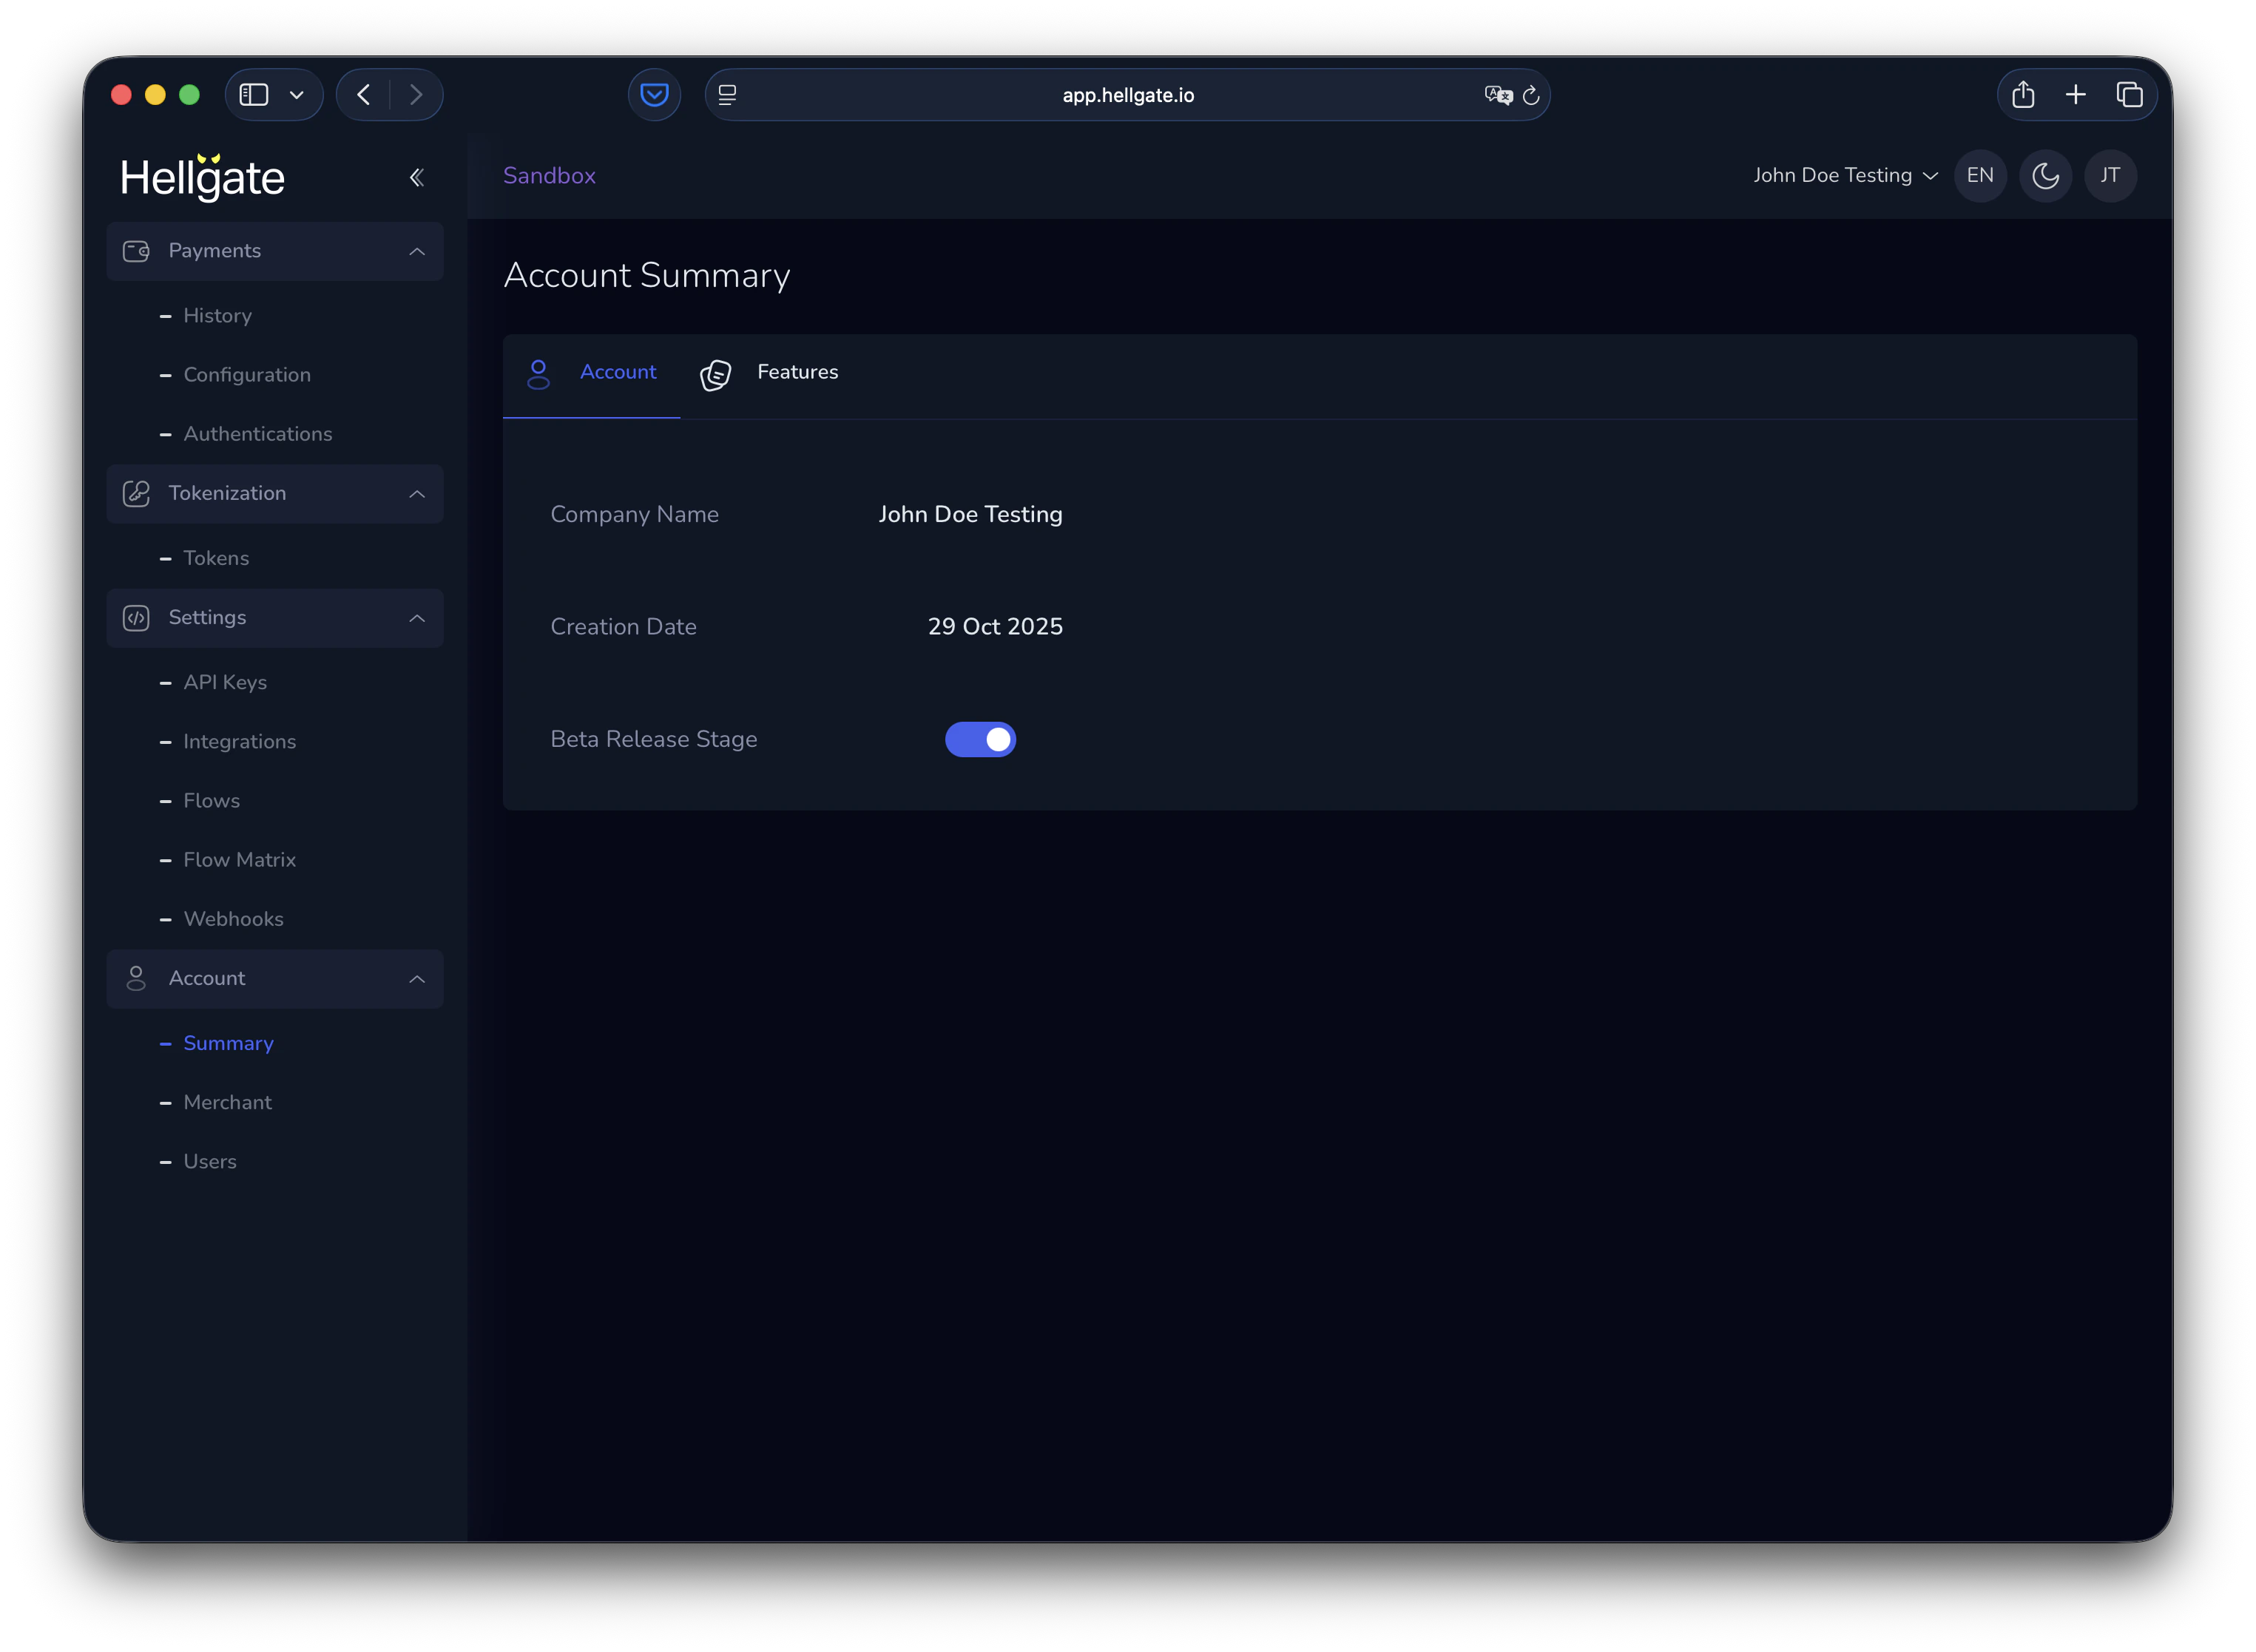Click the 'Account Summary' heading
This screenshot has width=2256, height=1652.
tap(647, 276)
